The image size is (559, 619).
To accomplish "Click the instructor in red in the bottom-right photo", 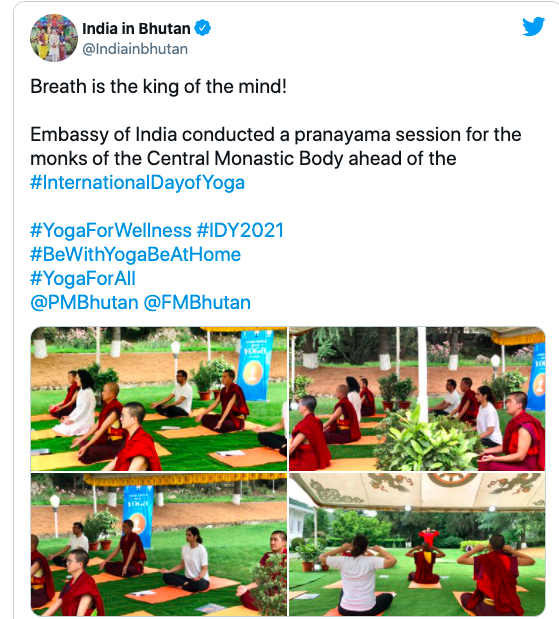I will pyautogui.click(x=429, y=536).
